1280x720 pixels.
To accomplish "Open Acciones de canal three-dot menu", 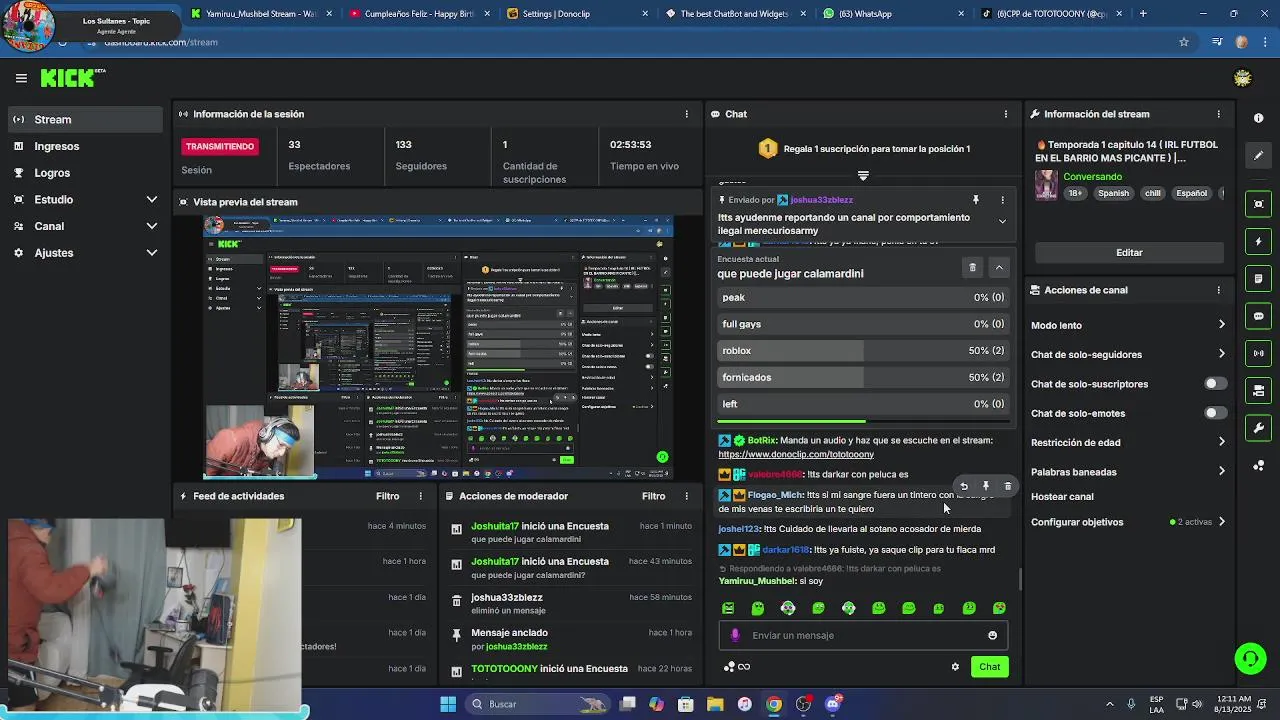I will coord(1218,290).
